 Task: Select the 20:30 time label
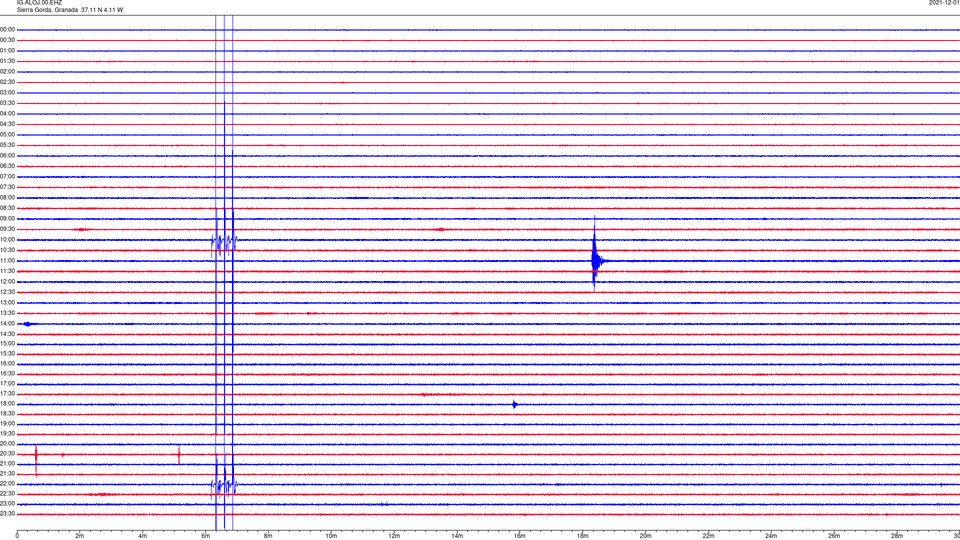(7, 454)
